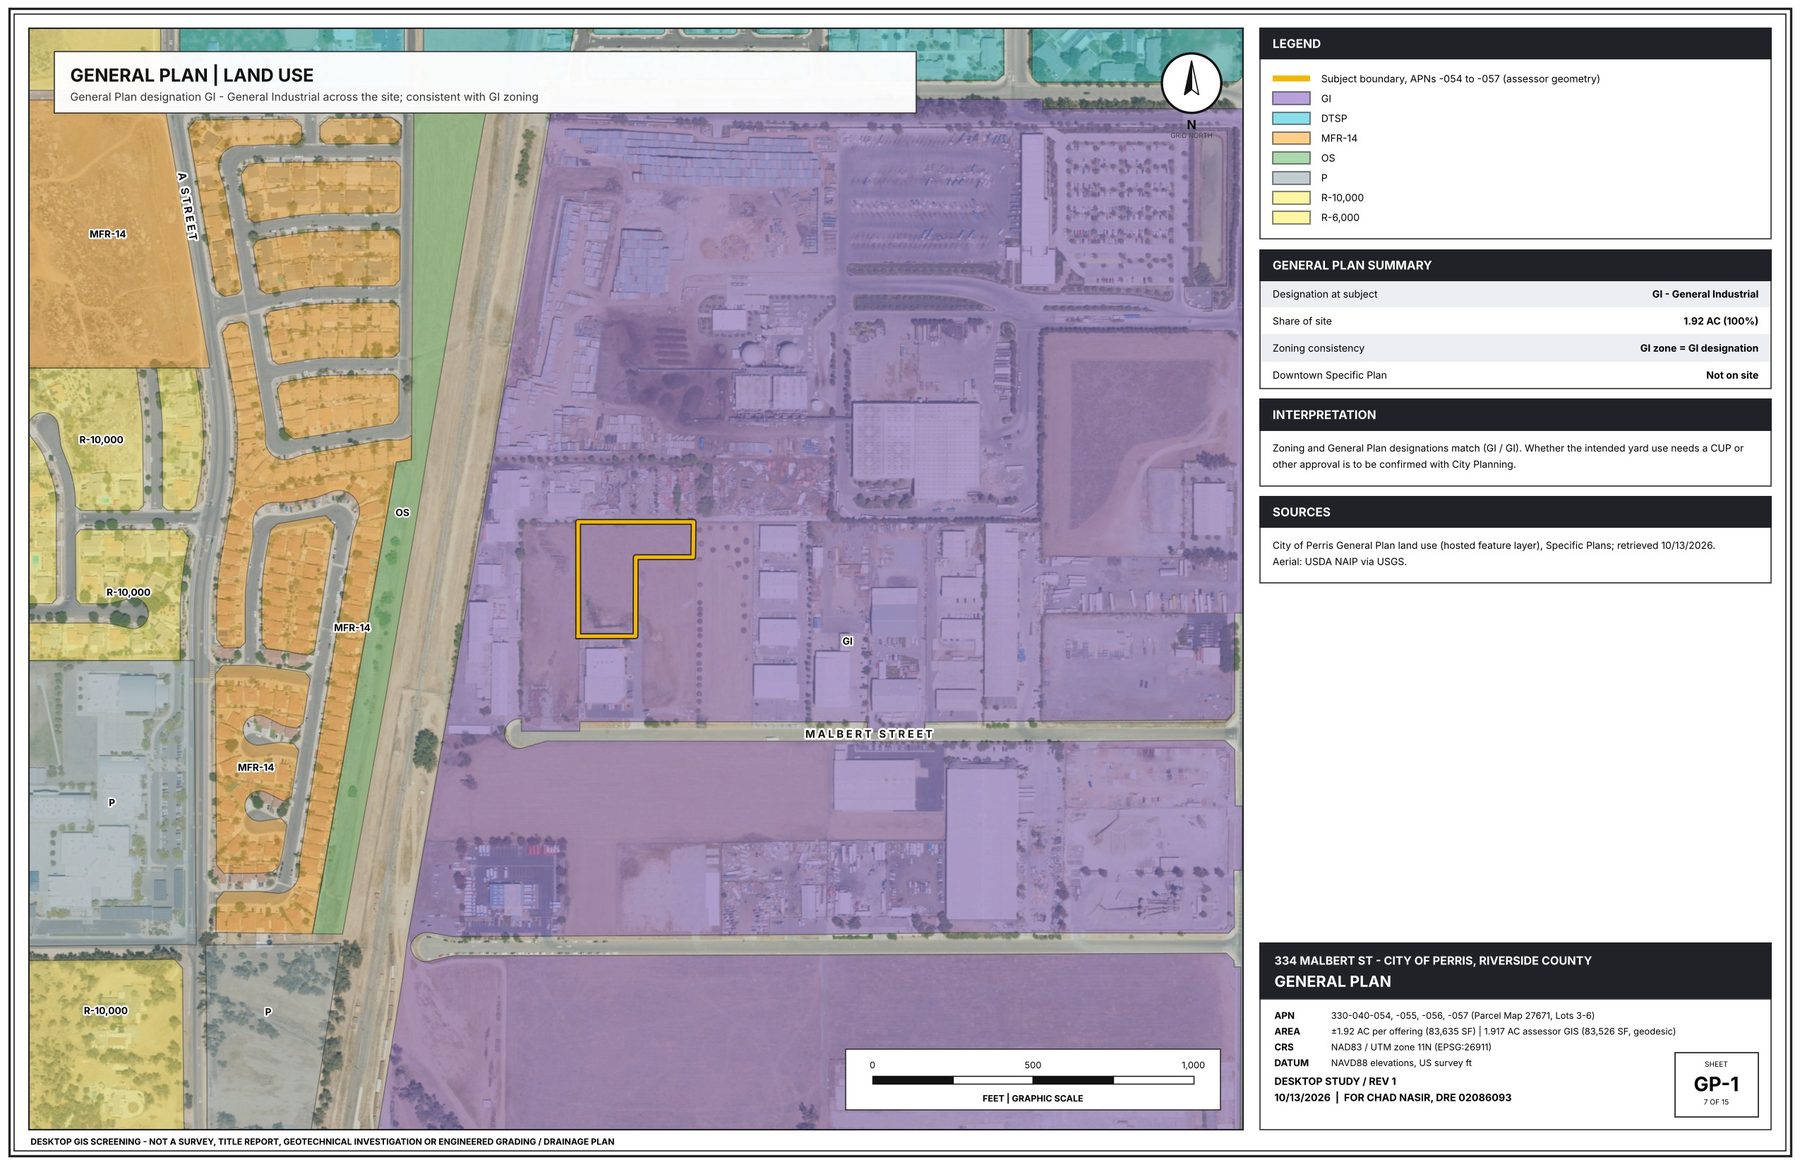Click the yellow subject parcel outline on map

(606, 578)
